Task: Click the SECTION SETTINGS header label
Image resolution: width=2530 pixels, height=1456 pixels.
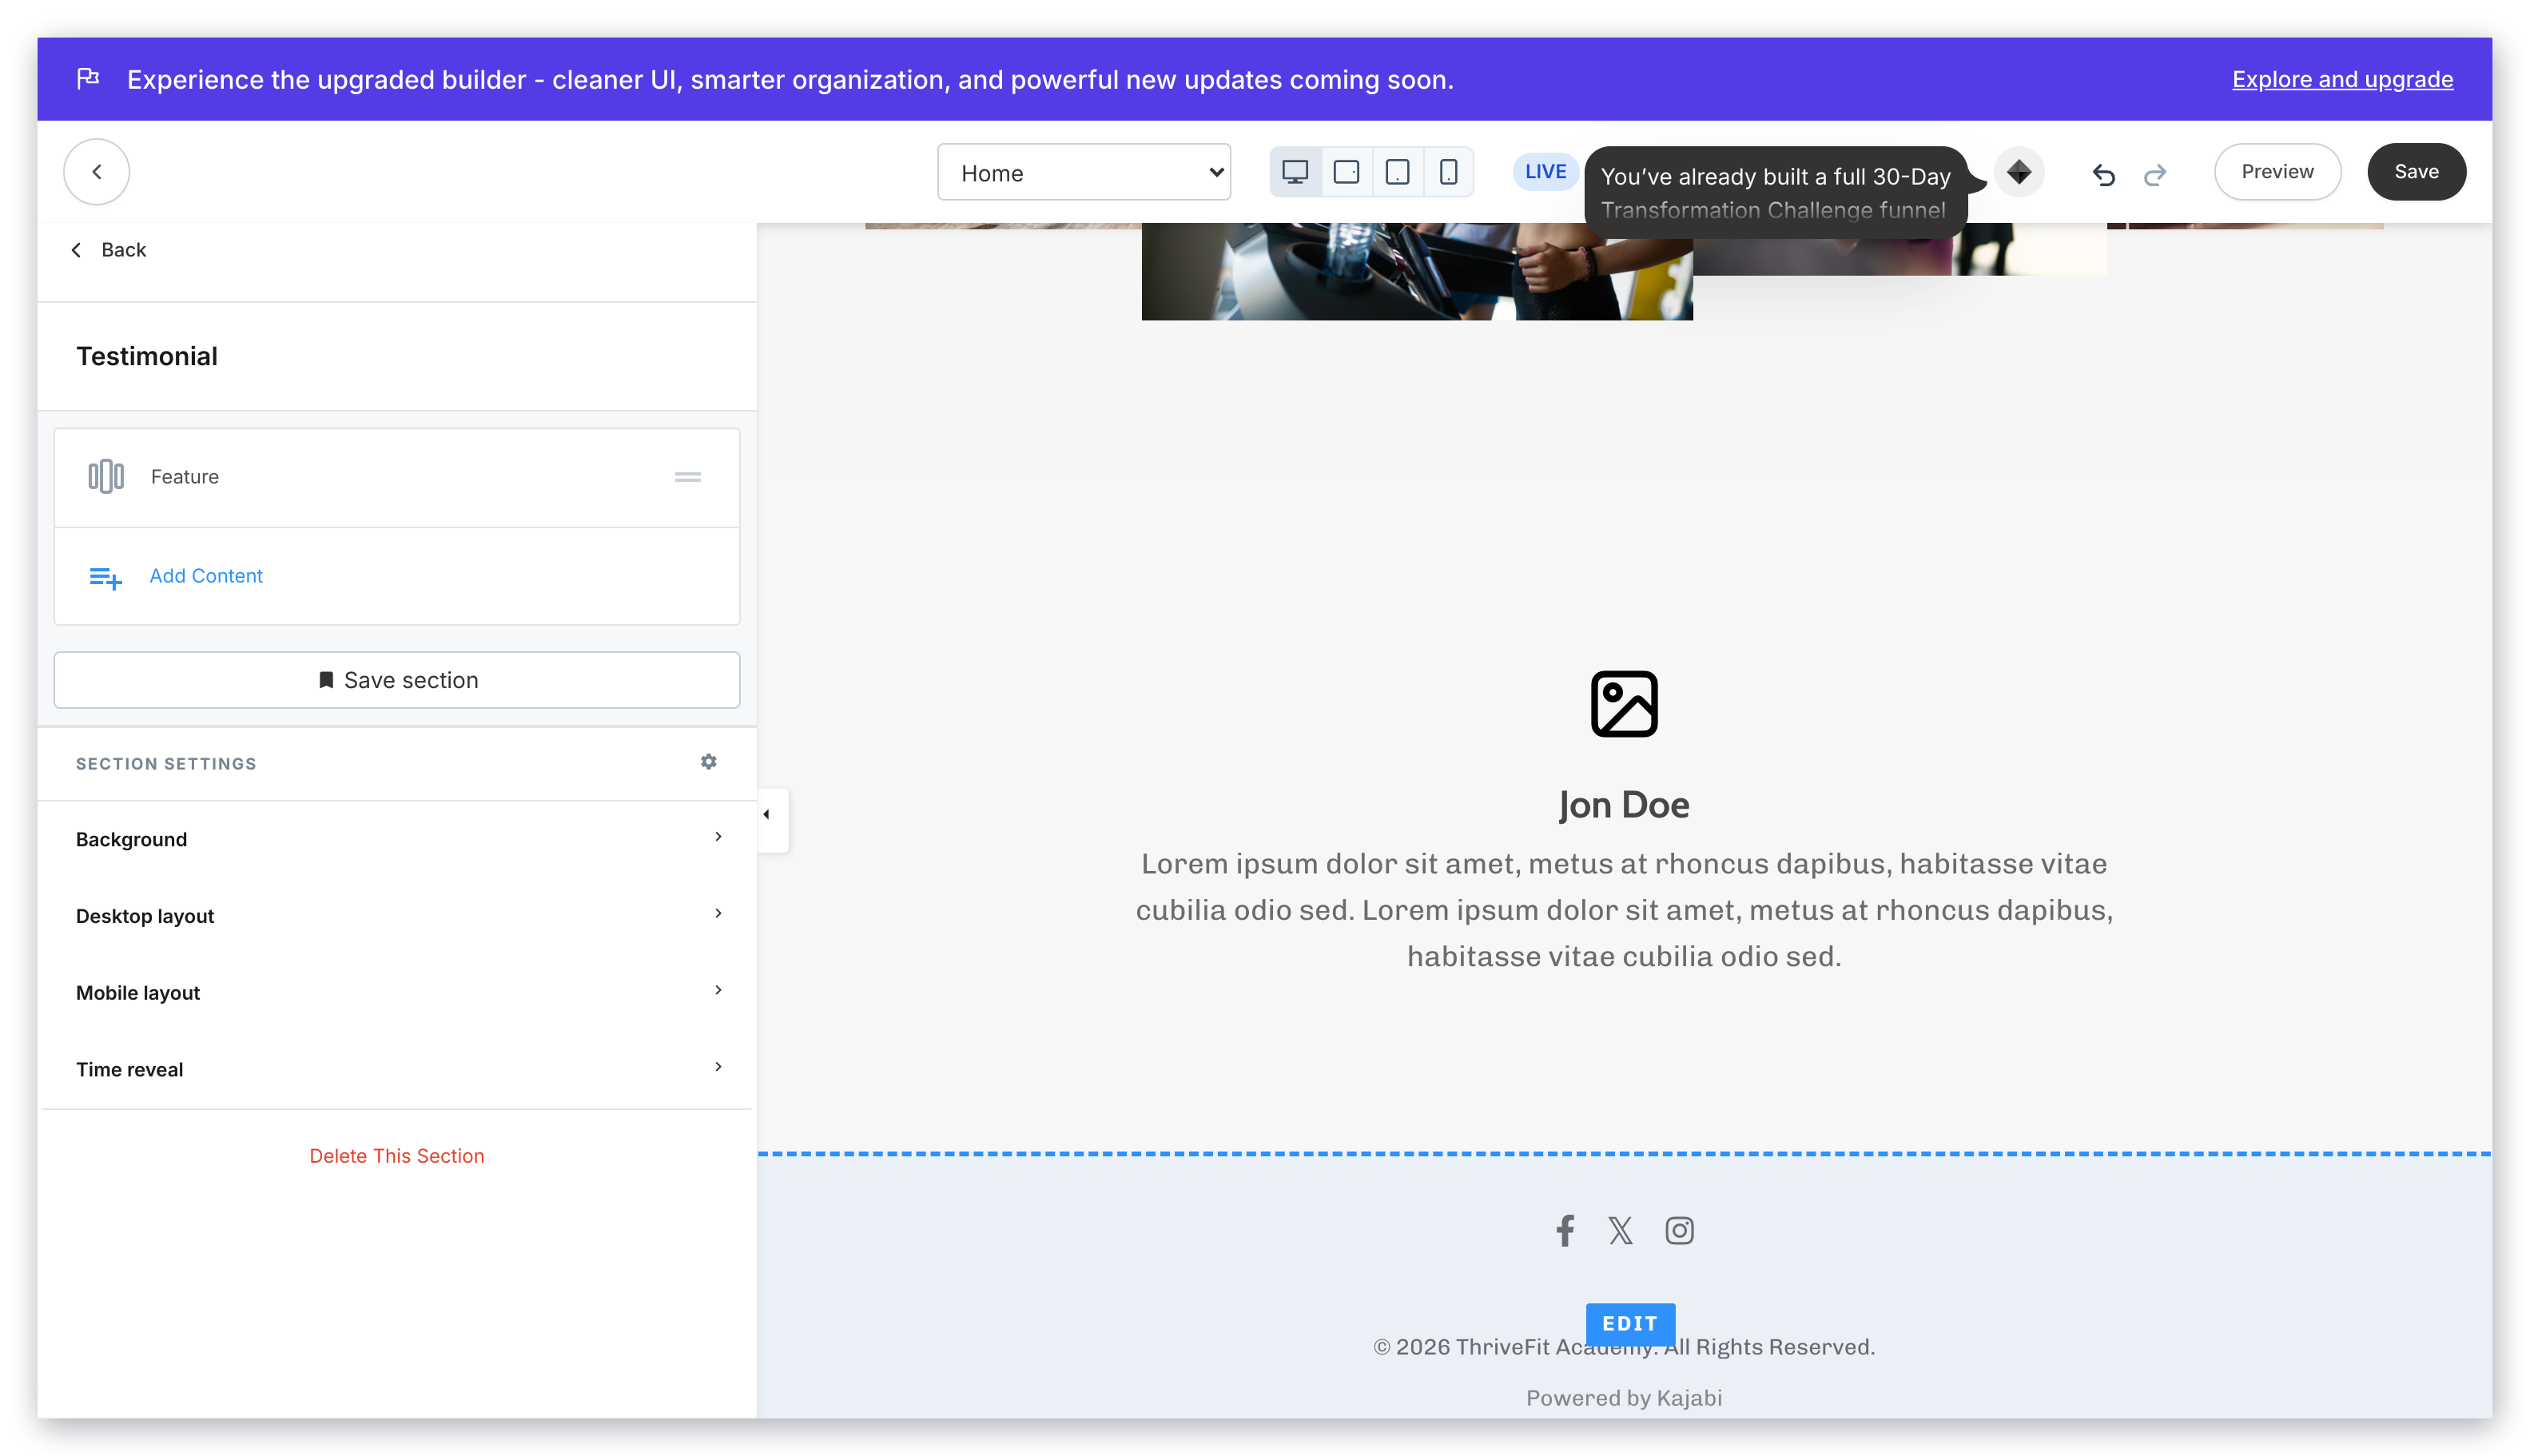Action: coord(166,764)
